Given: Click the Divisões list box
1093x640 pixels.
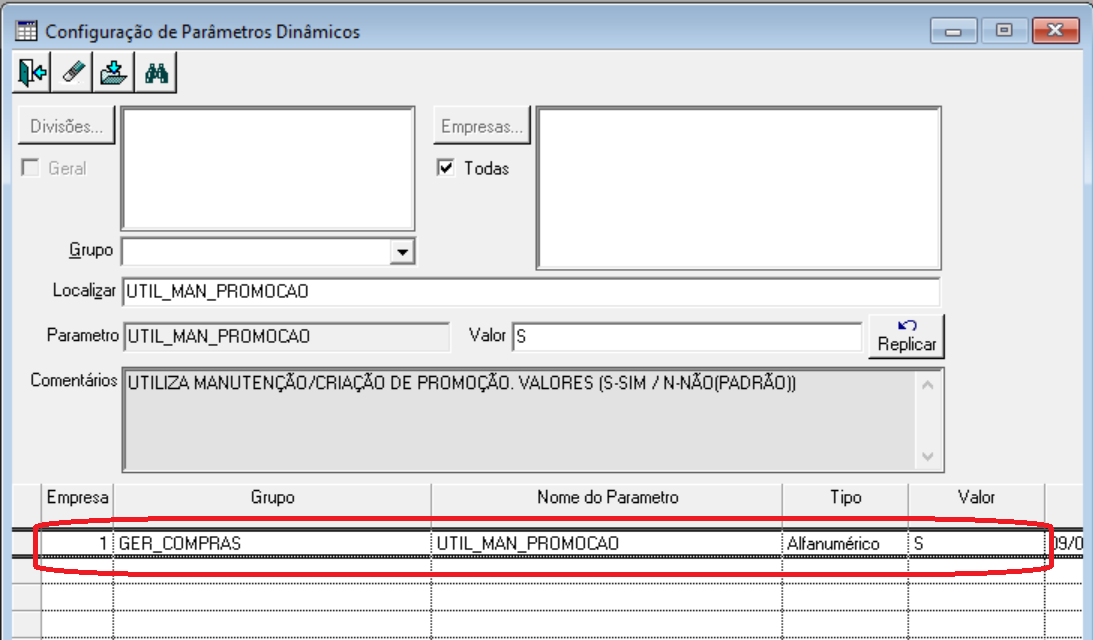Looking at the screenshot, I should point(268,169).
